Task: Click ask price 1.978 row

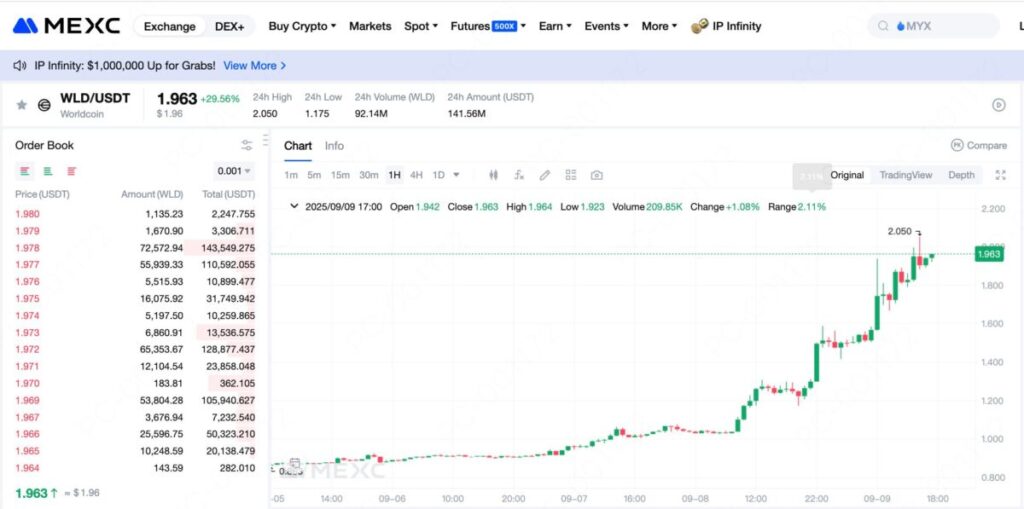Action: tap(135, 248)
